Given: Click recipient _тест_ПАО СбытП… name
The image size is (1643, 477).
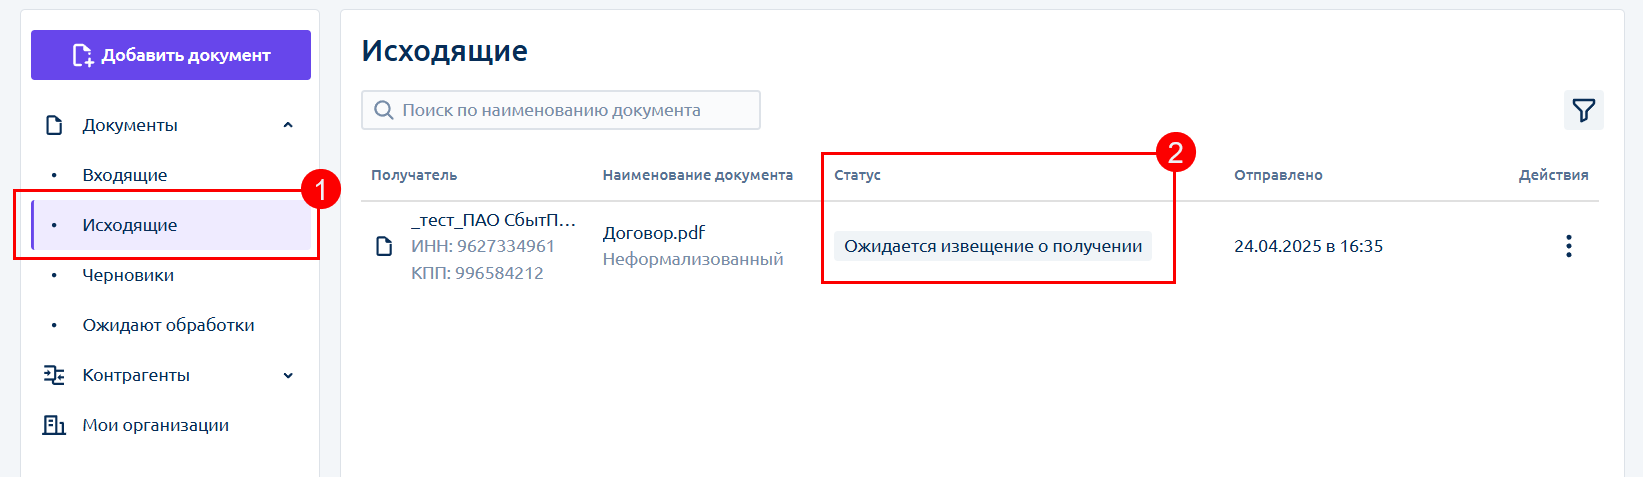Looking at the screenshot, I should (x=493, y=220).
